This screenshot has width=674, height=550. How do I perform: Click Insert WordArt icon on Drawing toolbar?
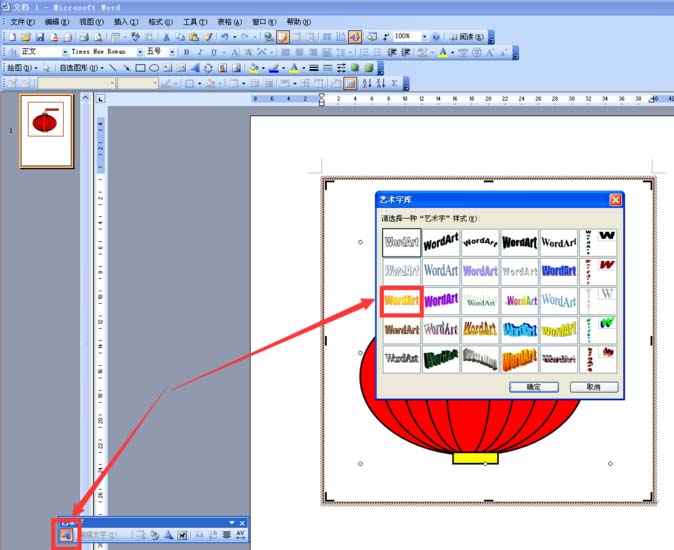click(195, 68)
